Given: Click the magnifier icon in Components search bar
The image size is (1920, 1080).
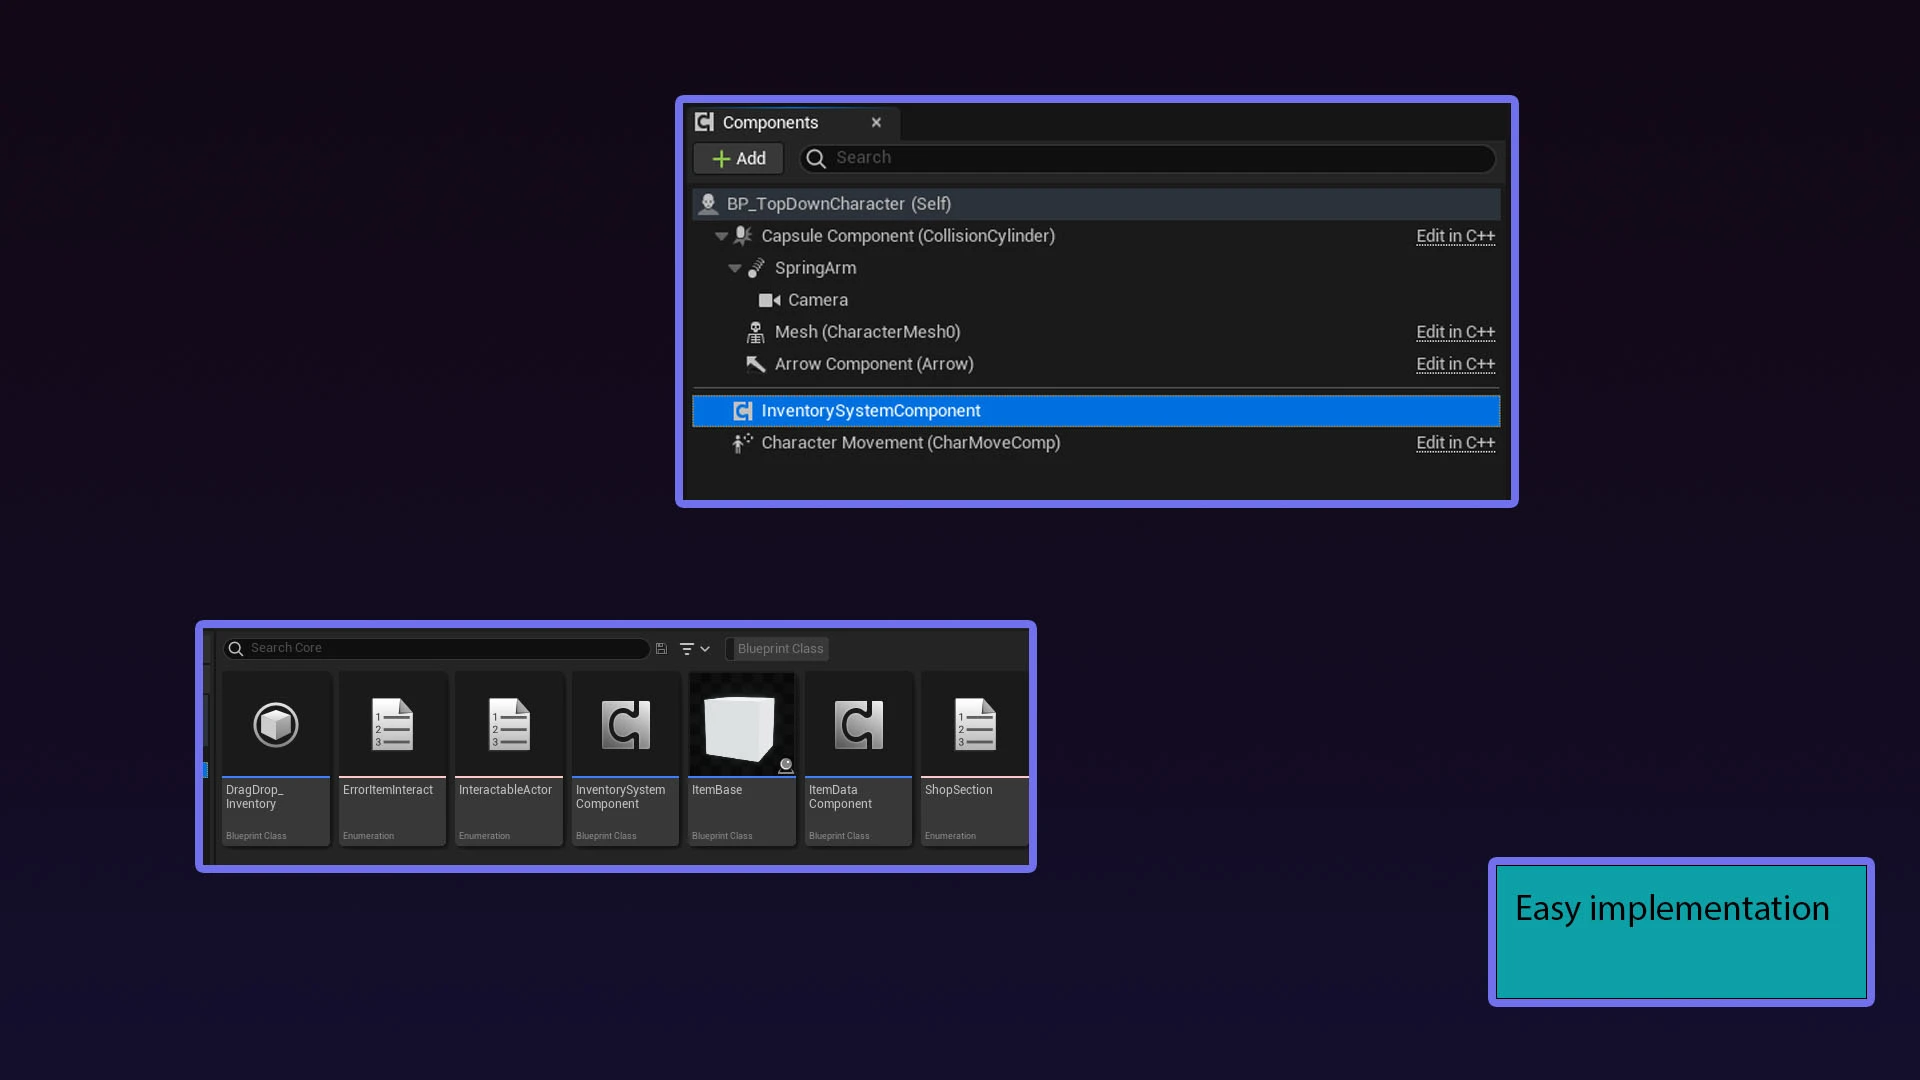Looking at the screenshot, I should tap(816, 159).
